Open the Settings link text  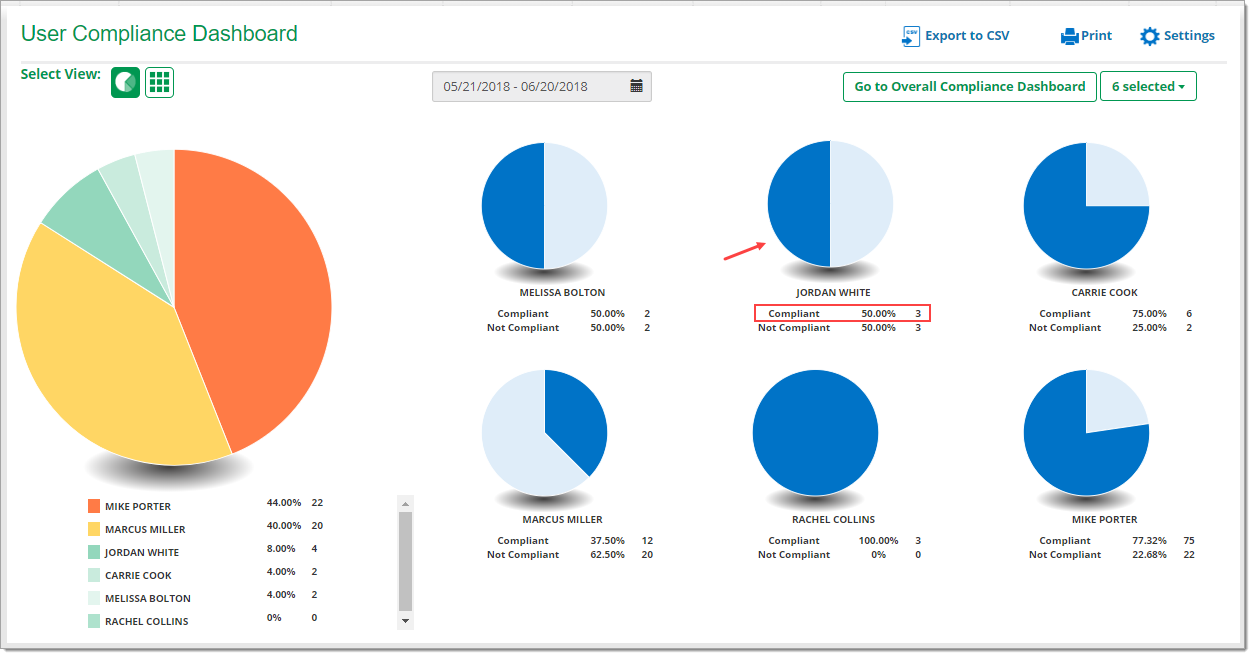click(1189, 36)
